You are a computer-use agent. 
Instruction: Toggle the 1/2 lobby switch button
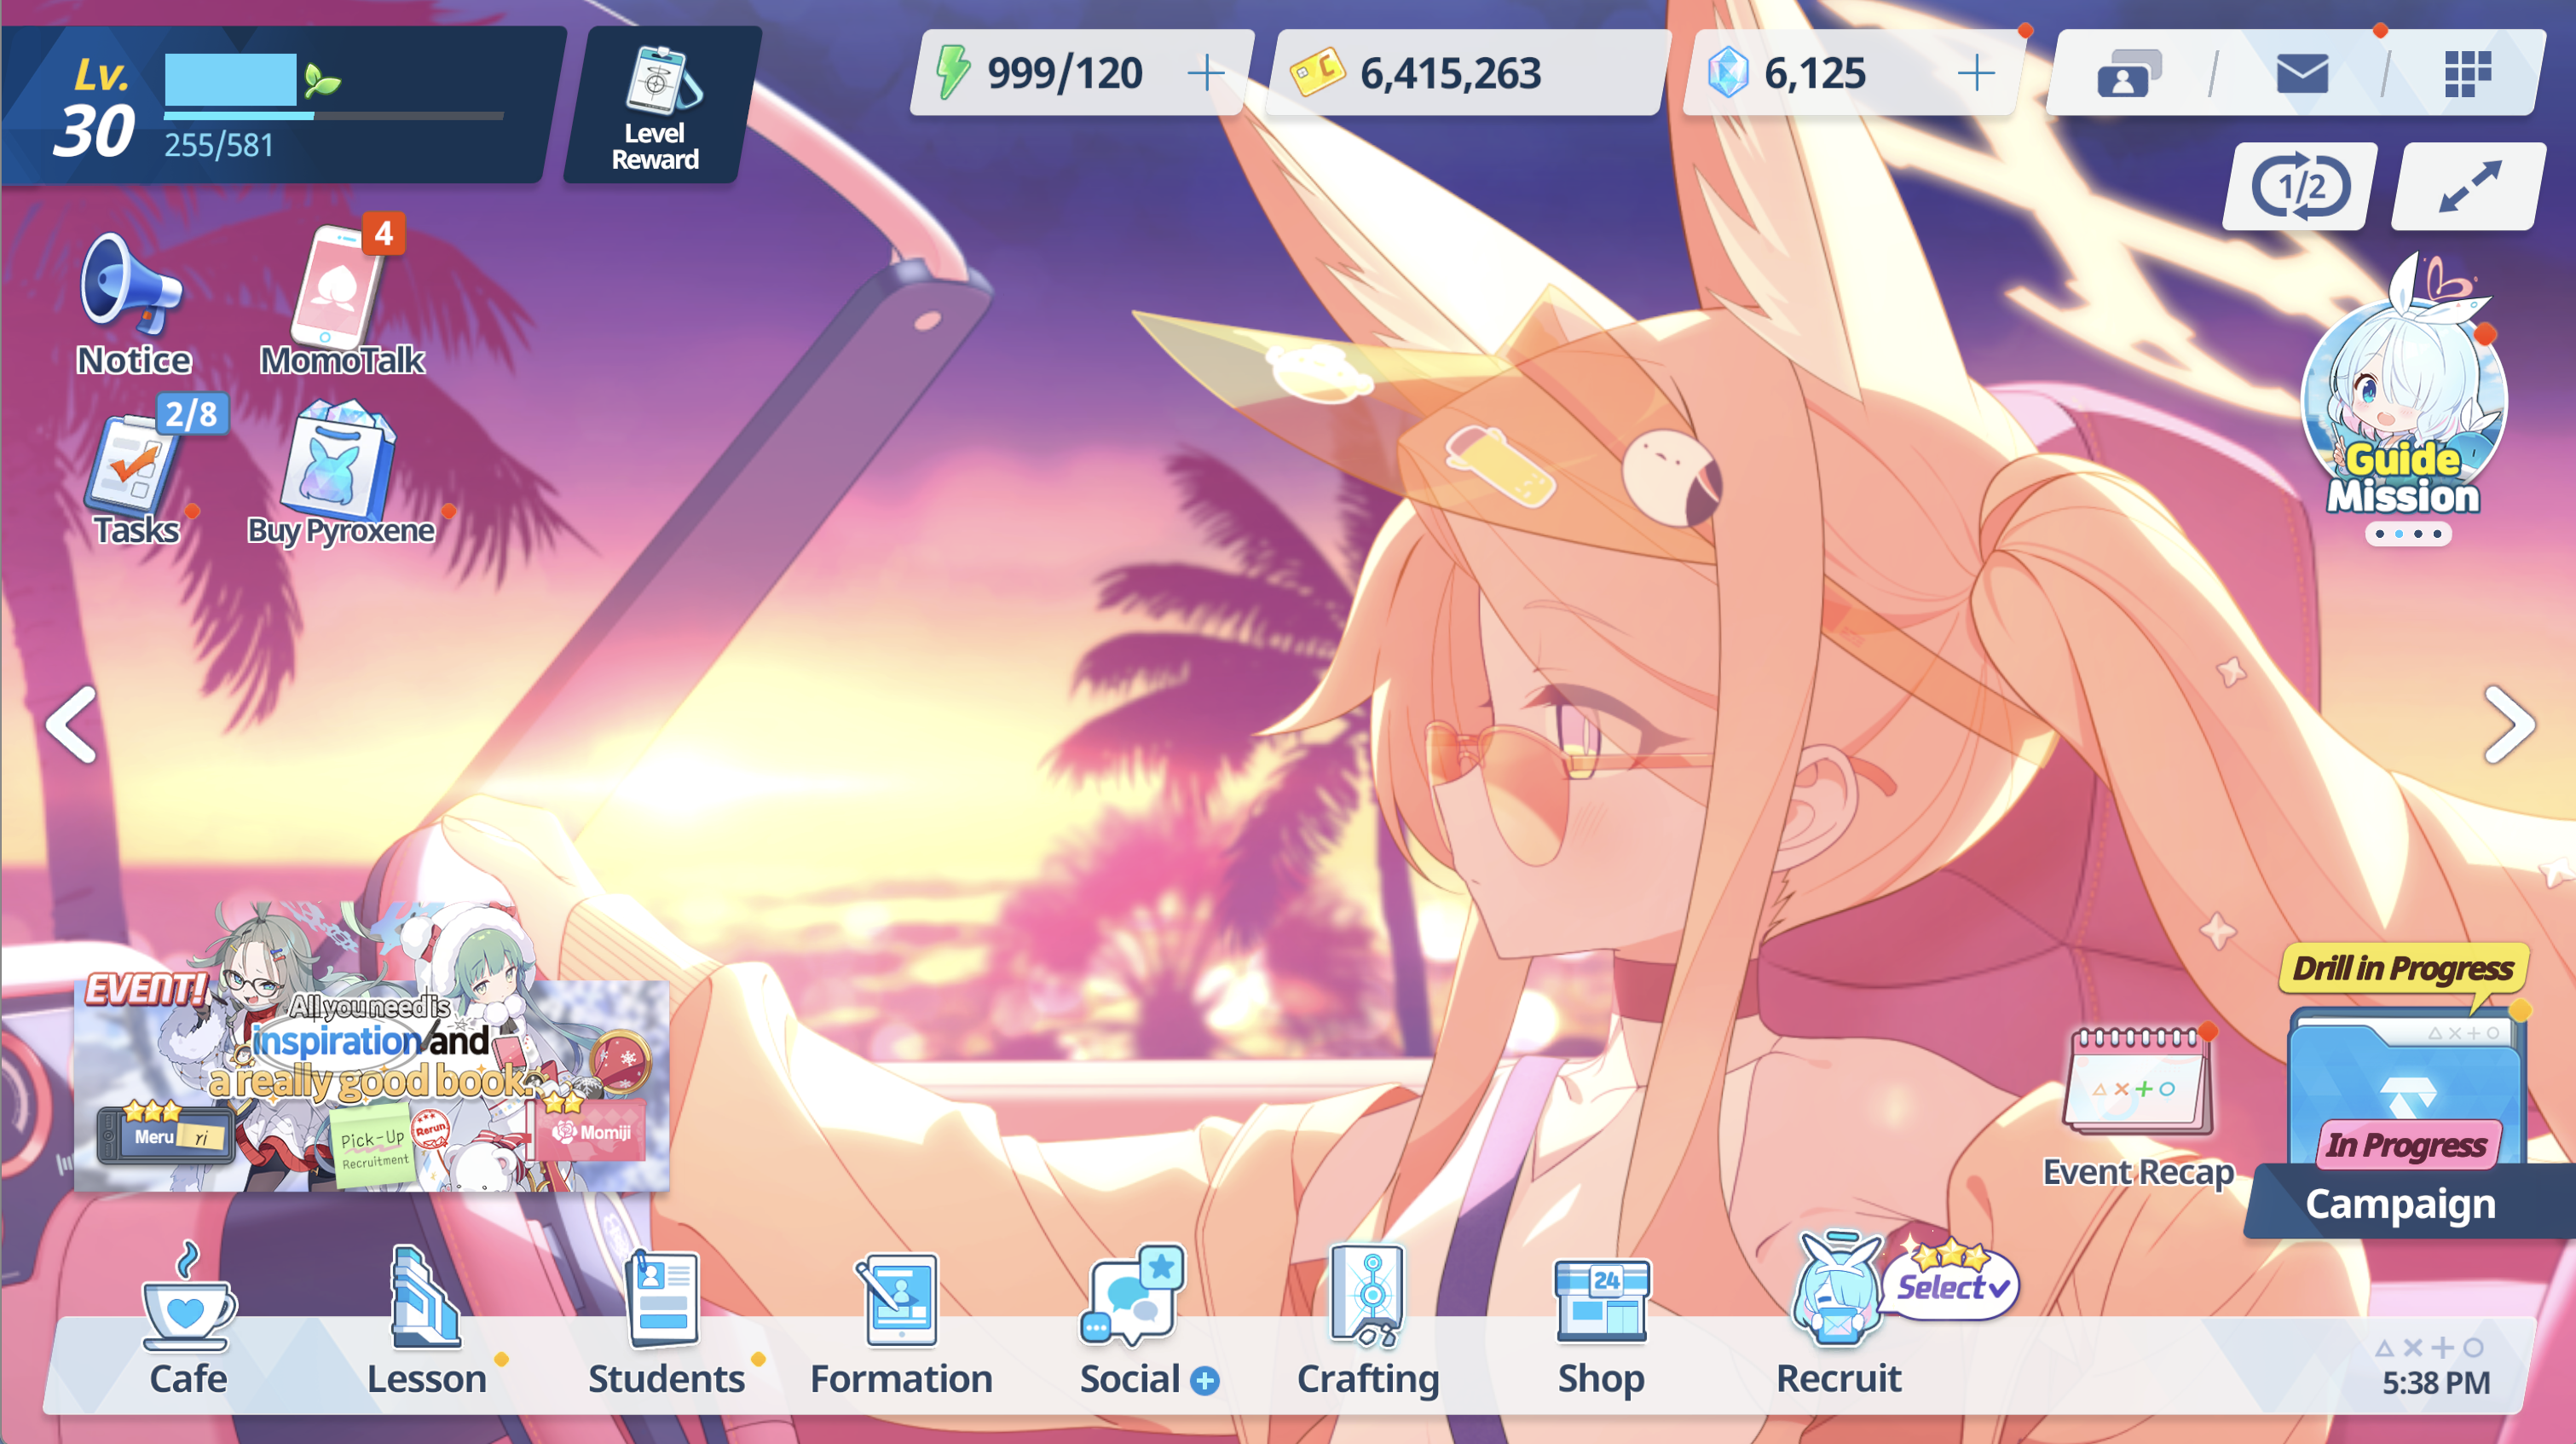tap(2300, 186)
